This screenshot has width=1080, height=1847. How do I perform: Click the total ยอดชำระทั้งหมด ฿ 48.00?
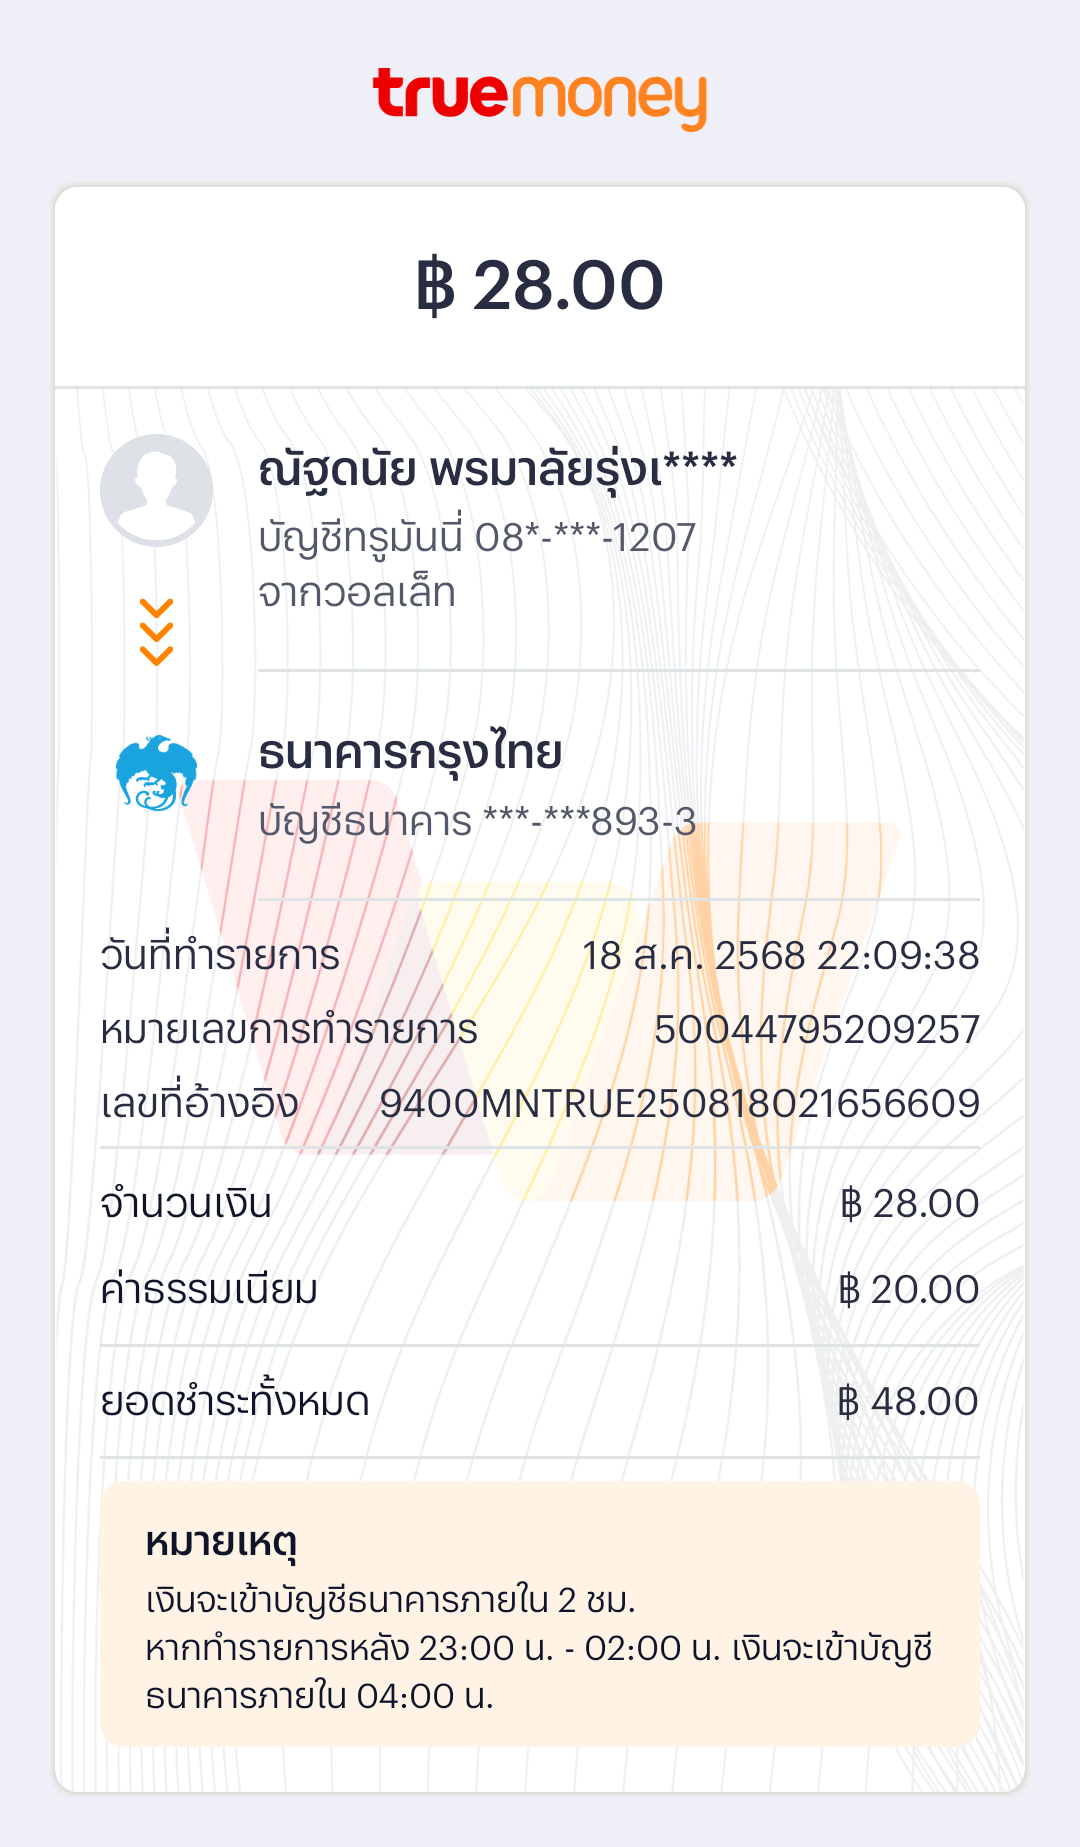click(907, 1402)
